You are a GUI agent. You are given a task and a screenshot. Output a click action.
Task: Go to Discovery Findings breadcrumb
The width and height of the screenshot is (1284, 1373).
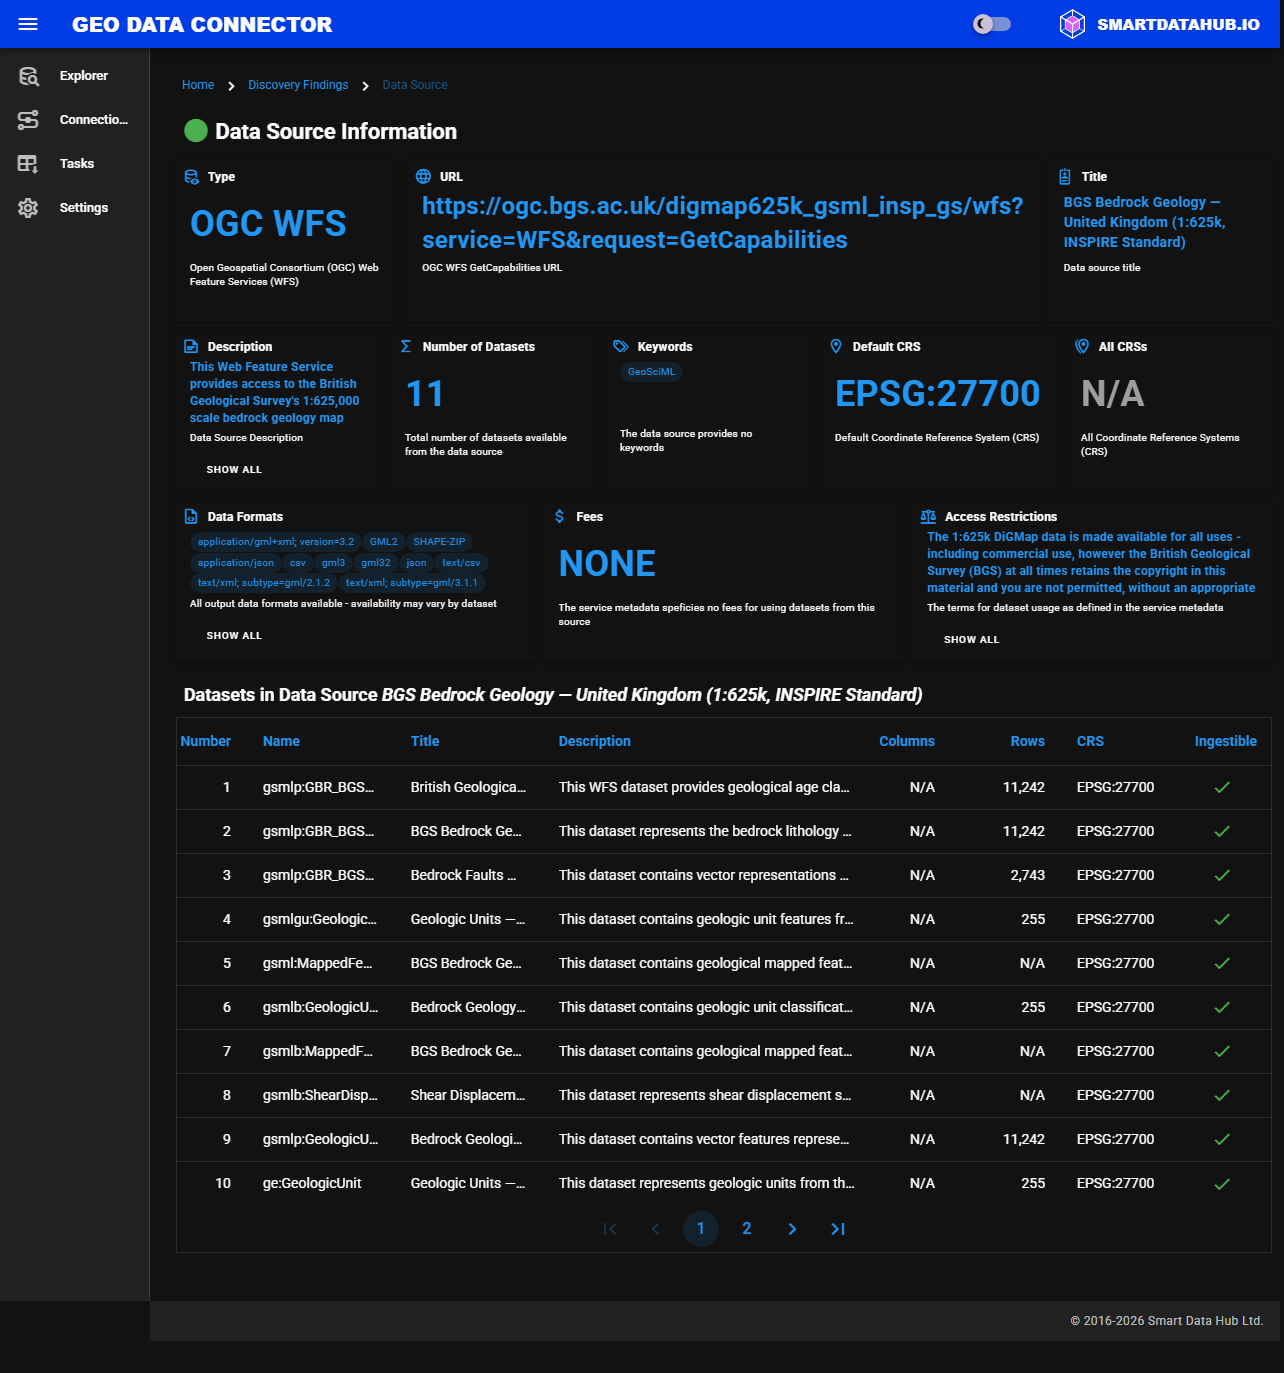(298, 85)
